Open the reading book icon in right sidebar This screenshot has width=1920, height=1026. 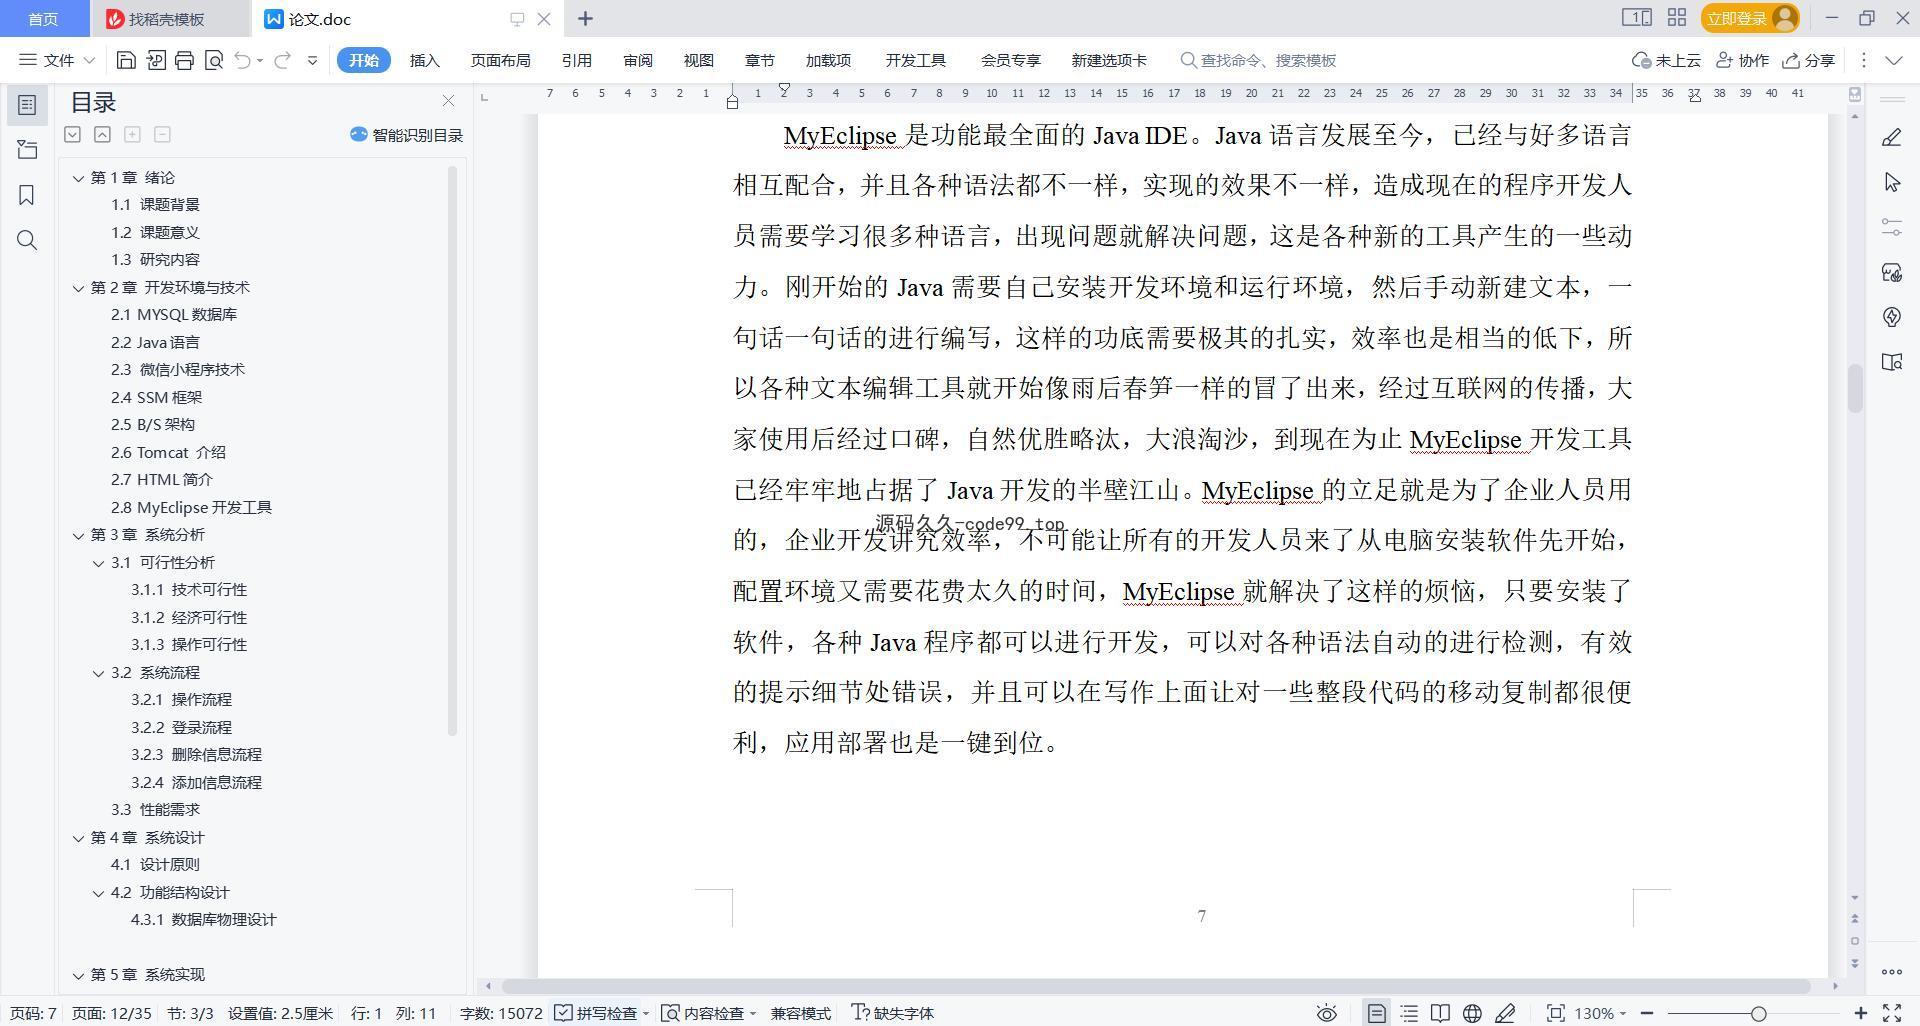[1891, 362]
